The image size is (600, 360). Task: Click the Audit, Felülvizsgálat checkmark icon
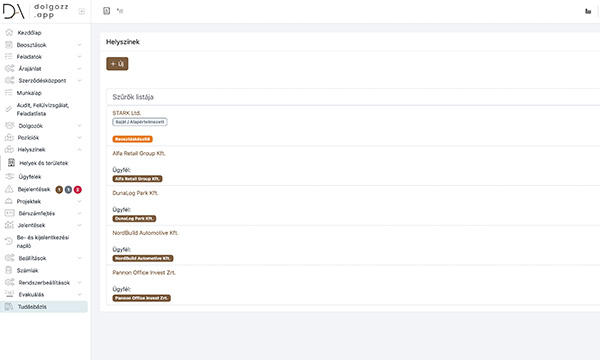click(x=8, y=109)
